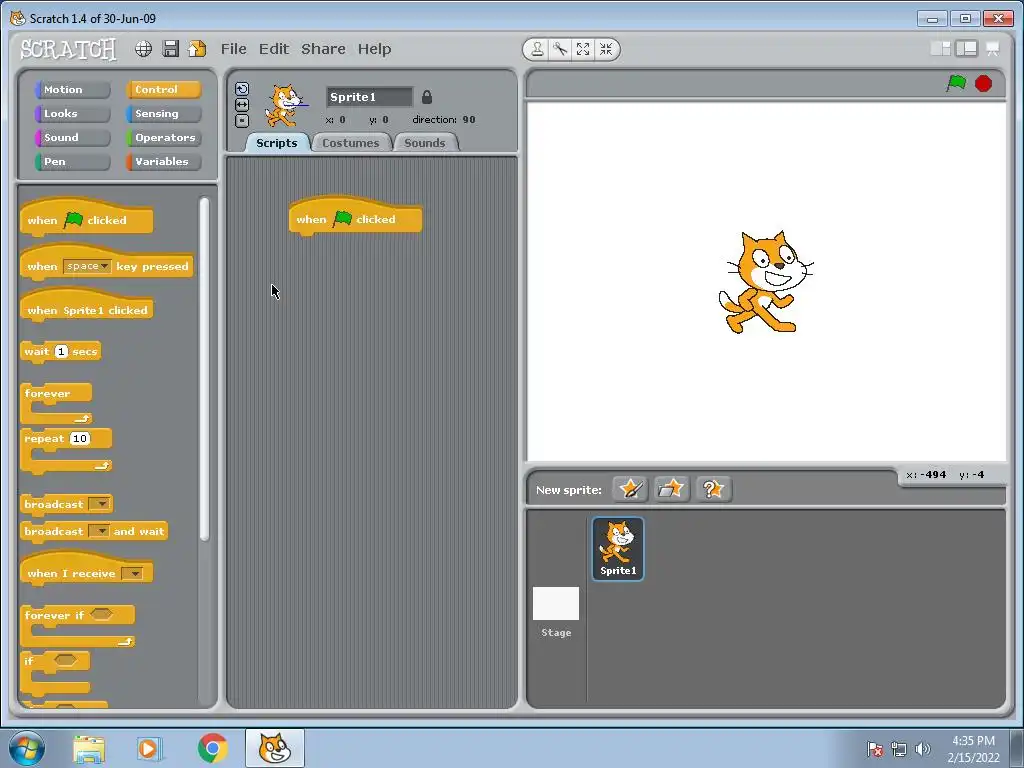This screenshot has width=1024, height=768.
Task: Open the broadcast message dropdown
Action: pos(100,504)
